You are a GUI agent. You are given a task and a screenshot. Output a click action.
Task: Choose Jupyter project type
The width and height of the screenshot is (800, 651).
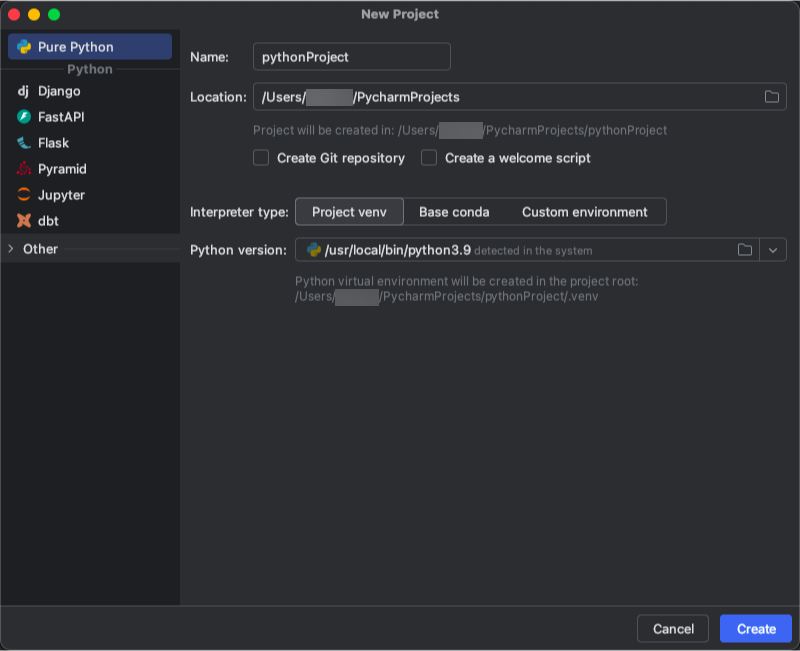pos(90,195)
